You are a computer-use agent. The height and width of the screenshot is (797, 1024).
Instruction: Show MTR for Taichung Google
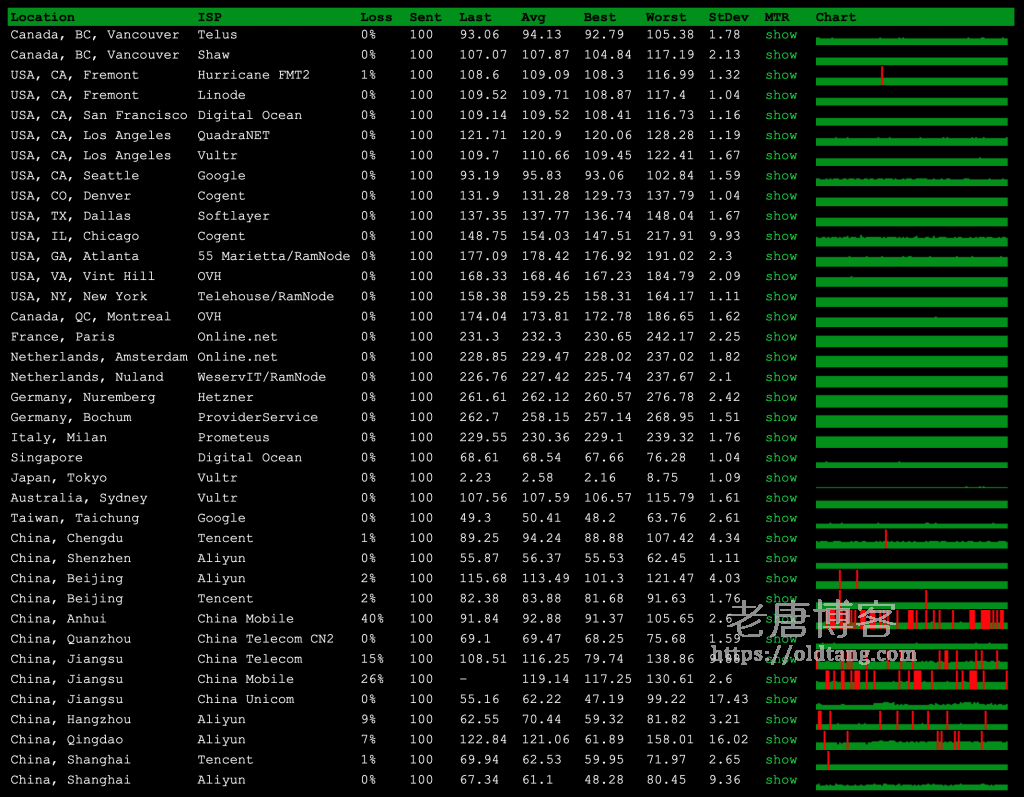[781, 518]
